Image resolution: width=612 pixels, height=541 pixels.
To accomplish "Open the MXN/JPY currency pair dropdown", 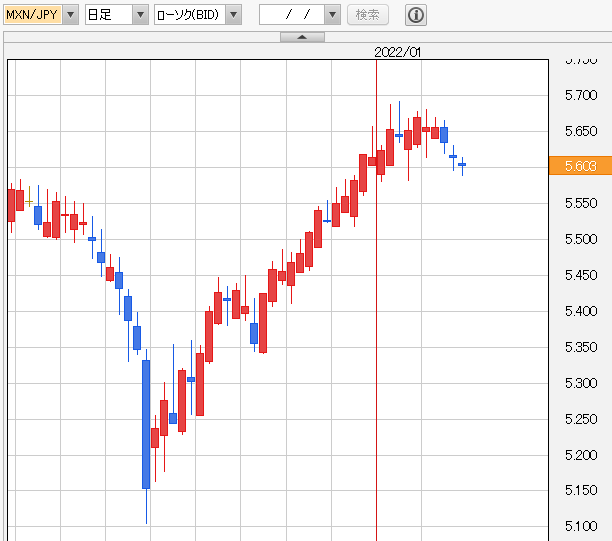I will (x=71, y=15).
